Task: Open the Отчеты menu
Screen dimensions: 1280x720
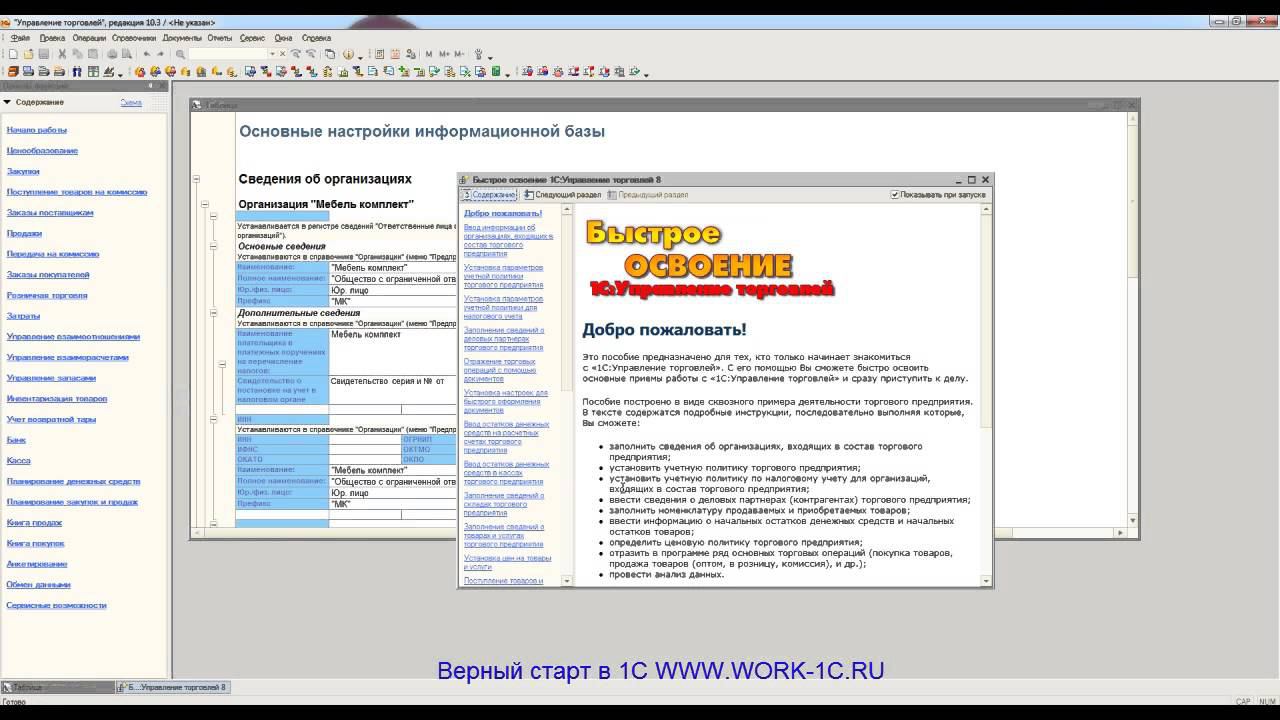Action: [x=220, y=38]
